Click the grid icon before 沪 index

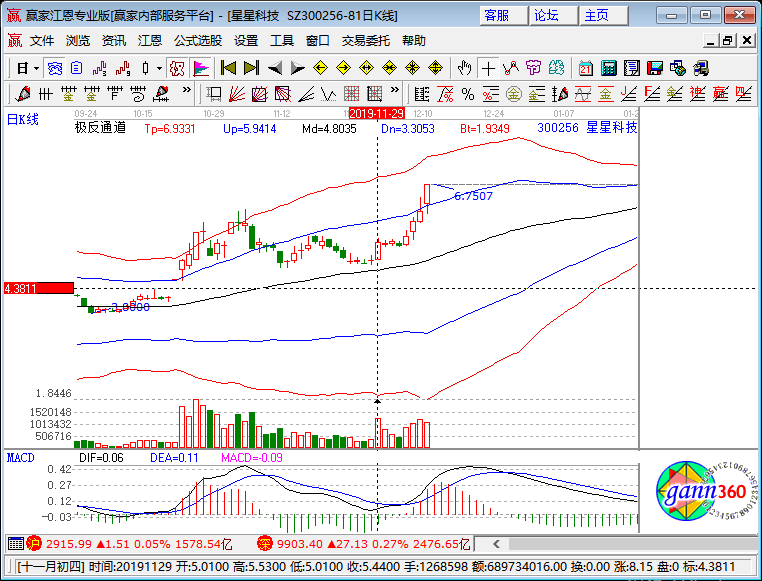(16, 544)
